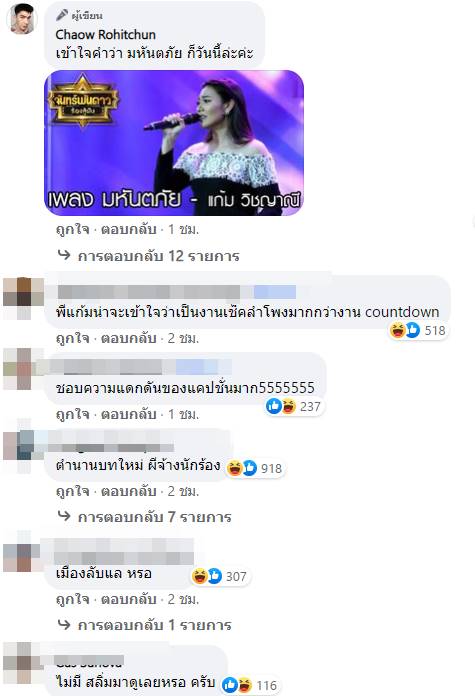View reactions on the 518-reaction comment

418,330
